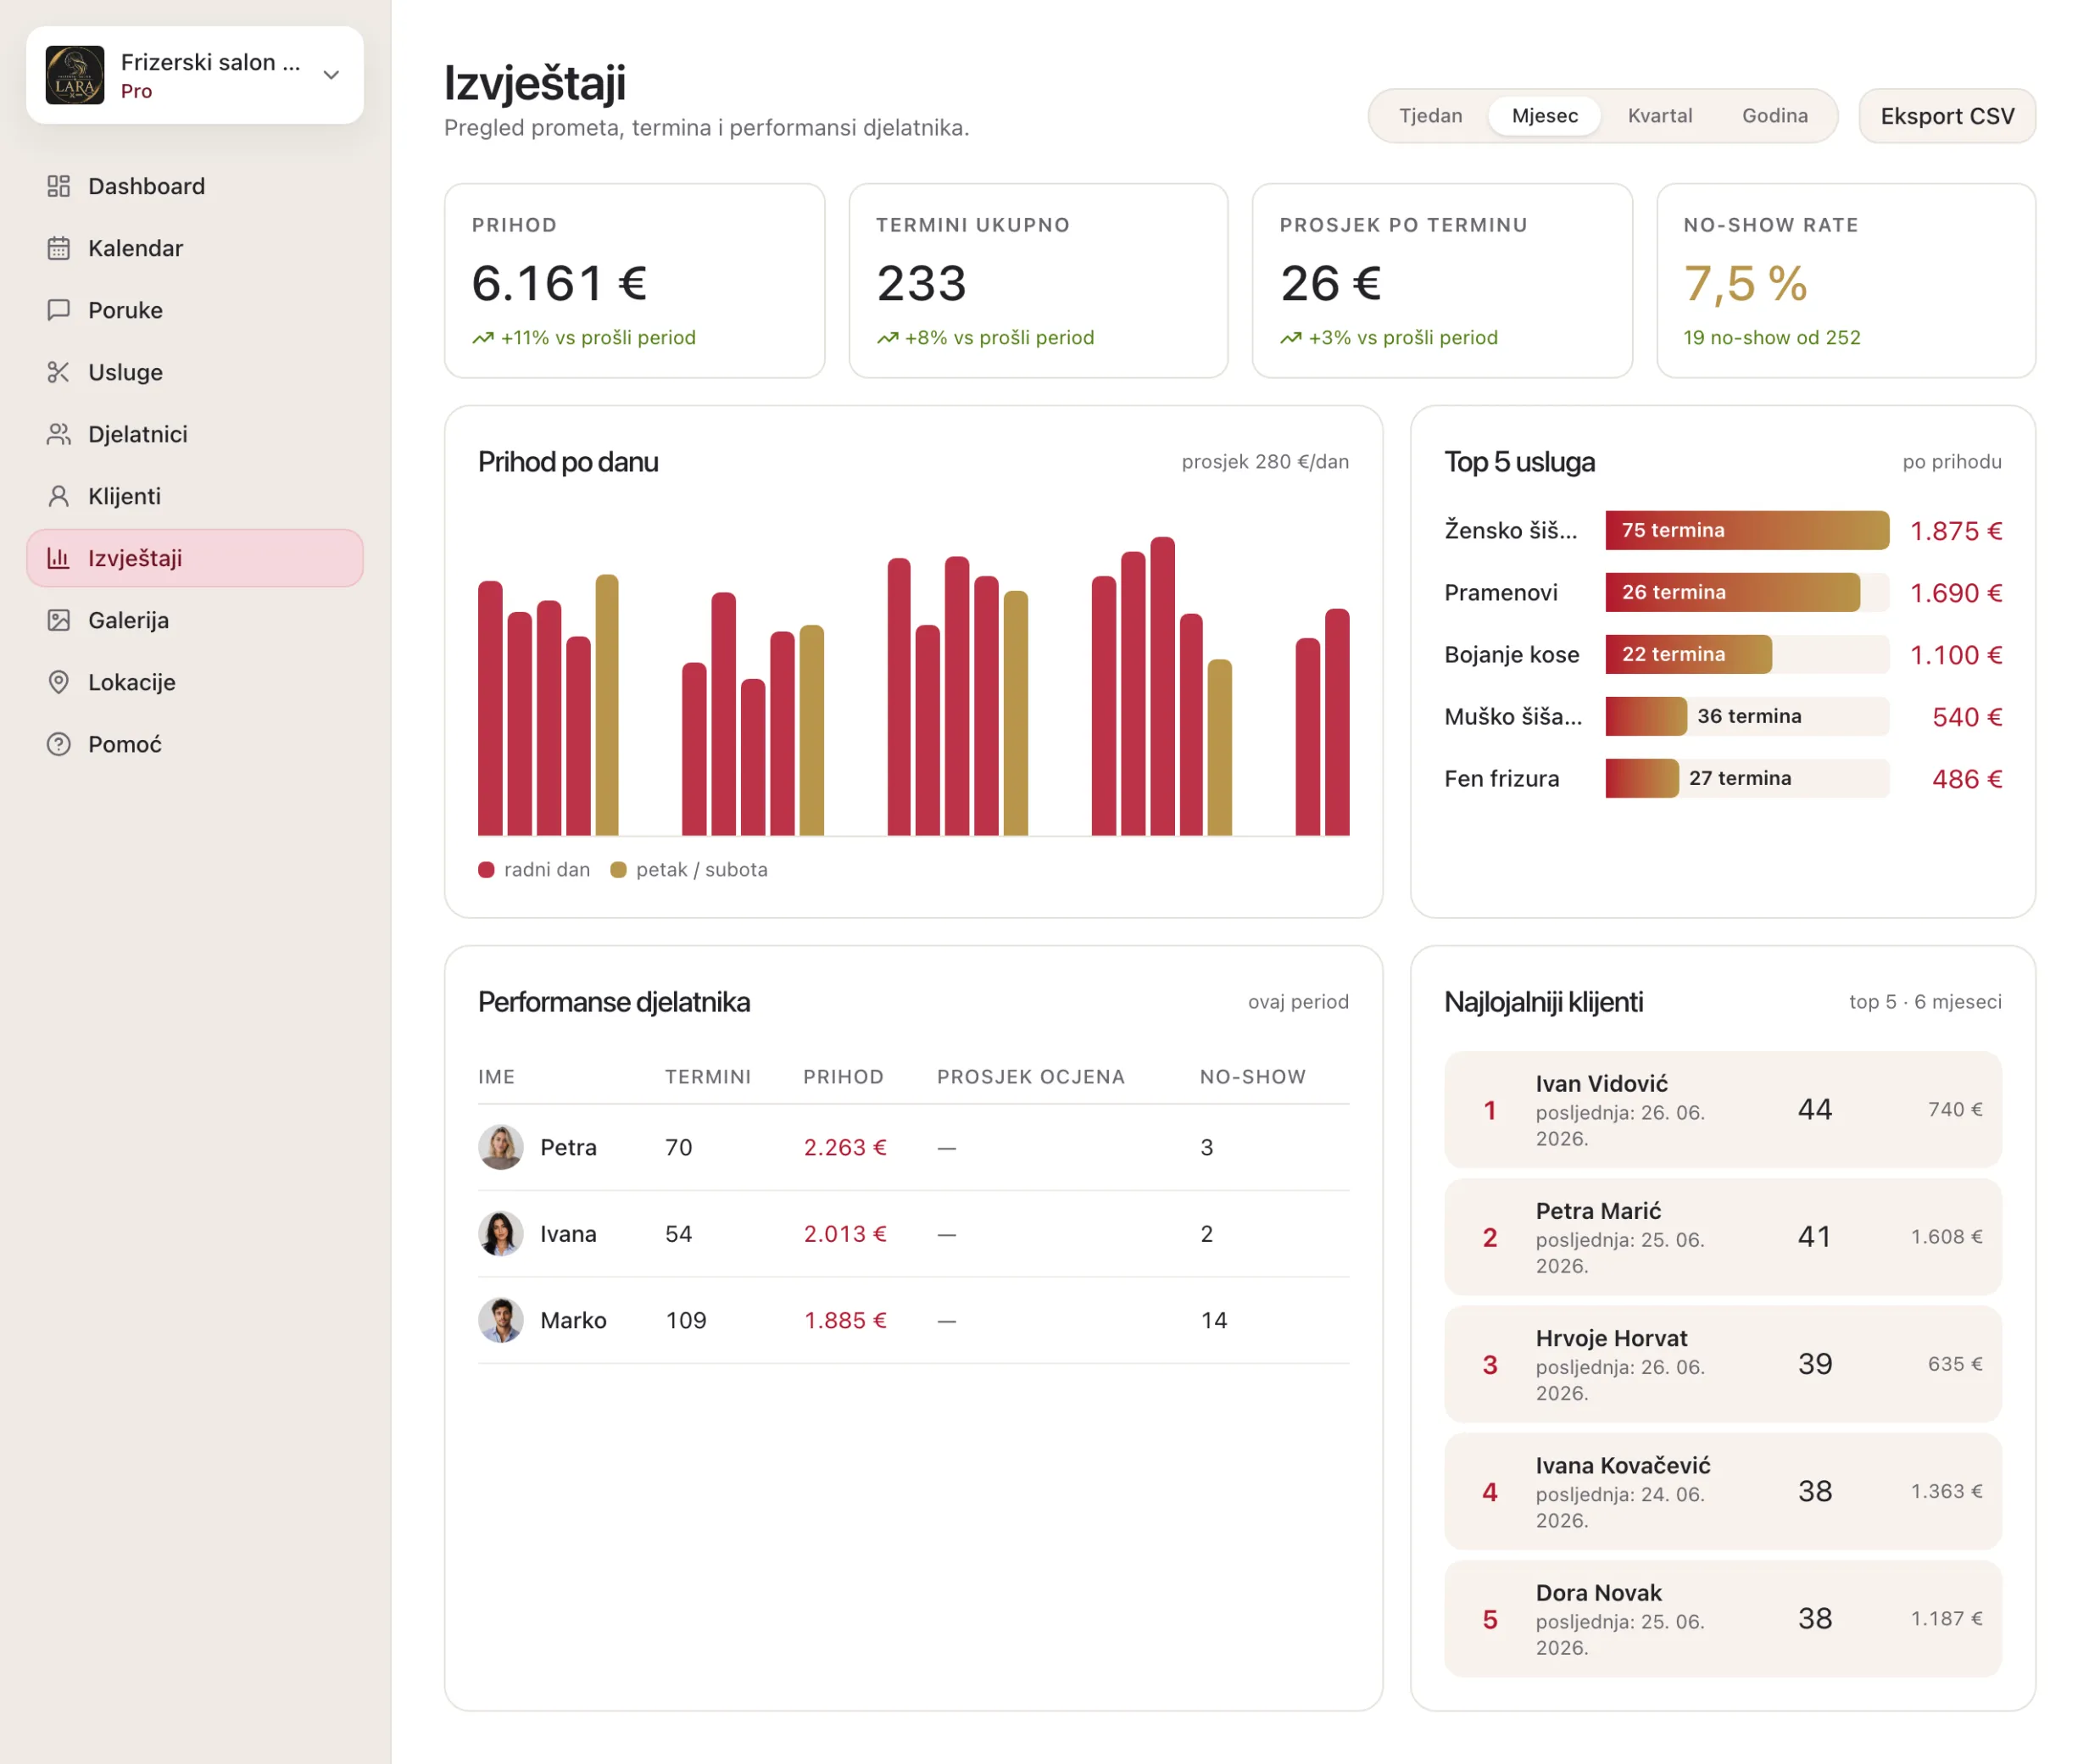The height and width of the screenshot is (1764, 2089).
Task: Open the Hrvoje Horvat client card
Action: tap(1722, 1364)
